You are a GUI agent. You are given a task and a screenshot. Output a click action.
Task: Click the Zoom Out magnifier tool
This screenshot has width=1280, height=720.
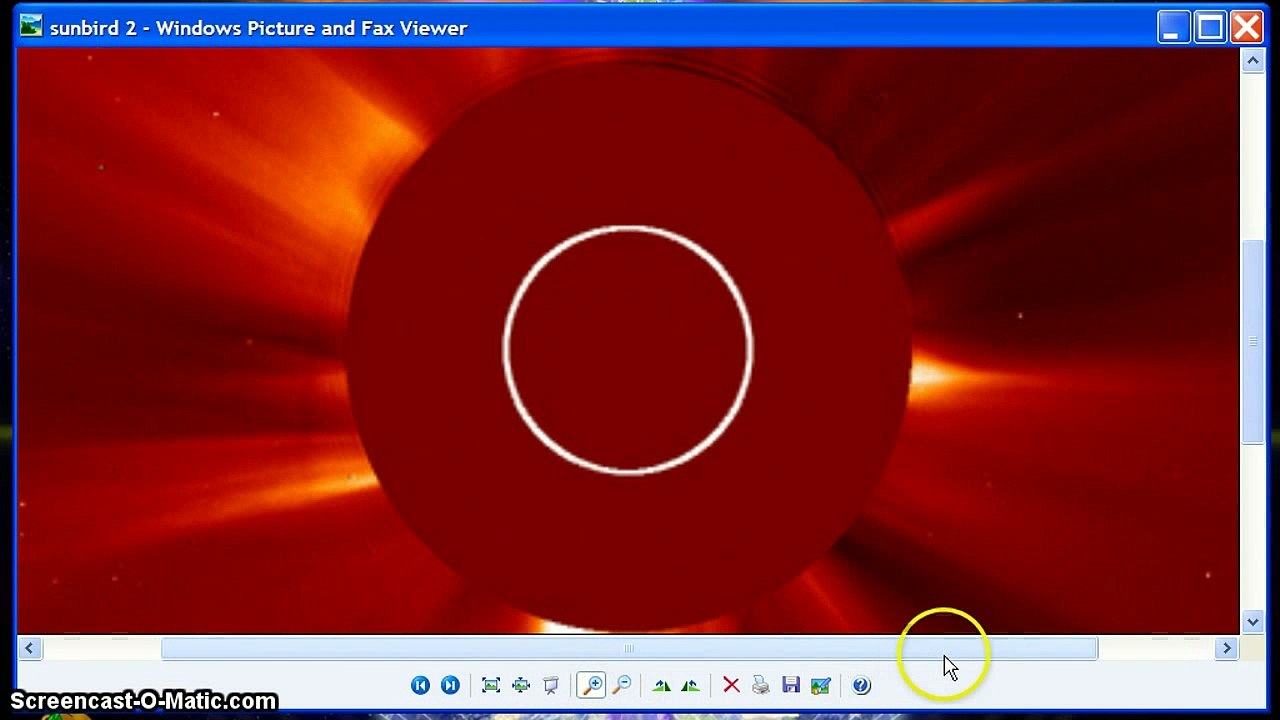point(622,685)
